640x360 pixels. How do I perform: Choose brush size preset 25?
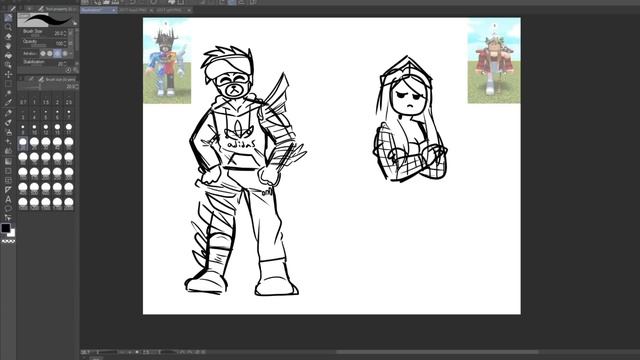click(34, 143)
